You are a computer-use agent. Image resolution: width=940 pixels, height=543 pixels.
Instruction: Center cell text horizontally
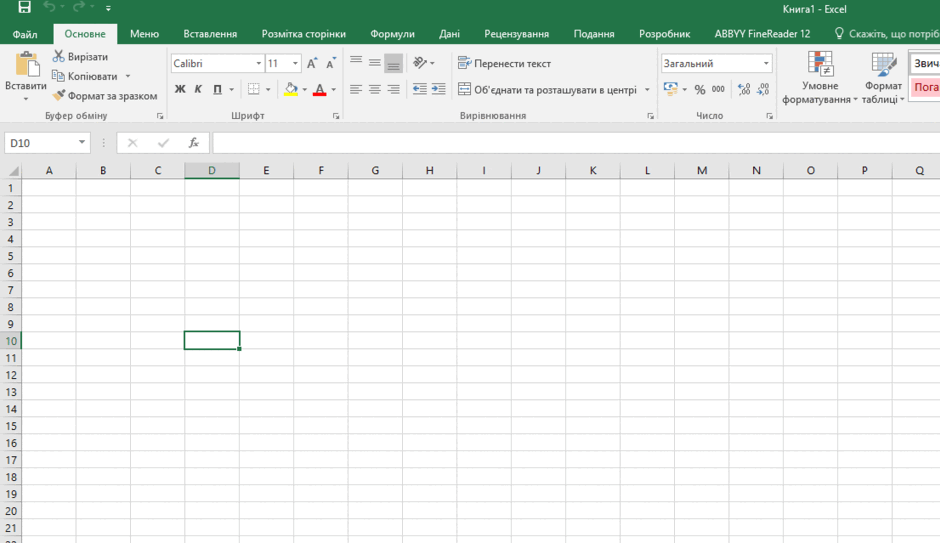point(375,89)
